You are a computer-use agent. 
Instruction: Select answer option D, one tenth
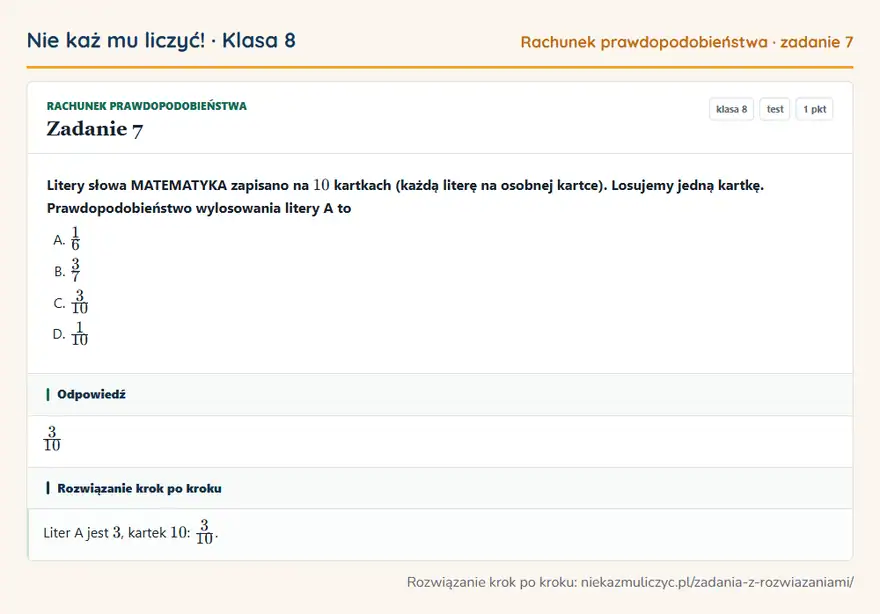click(x=71, y=334)
